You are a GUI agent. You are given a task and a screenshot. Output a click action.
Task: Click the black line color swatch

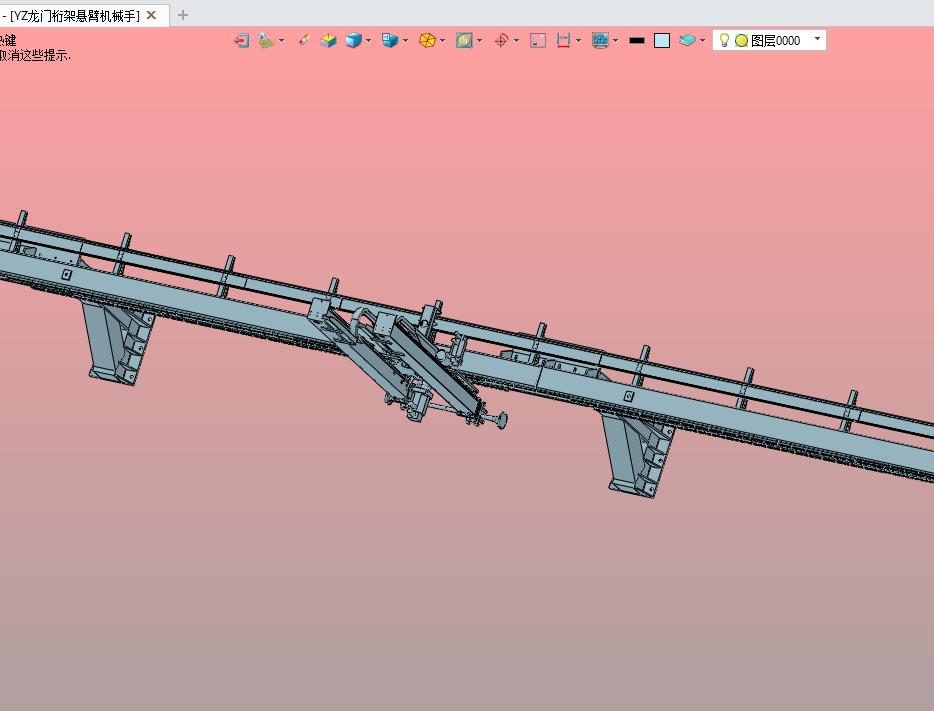[x=636, y=41]
